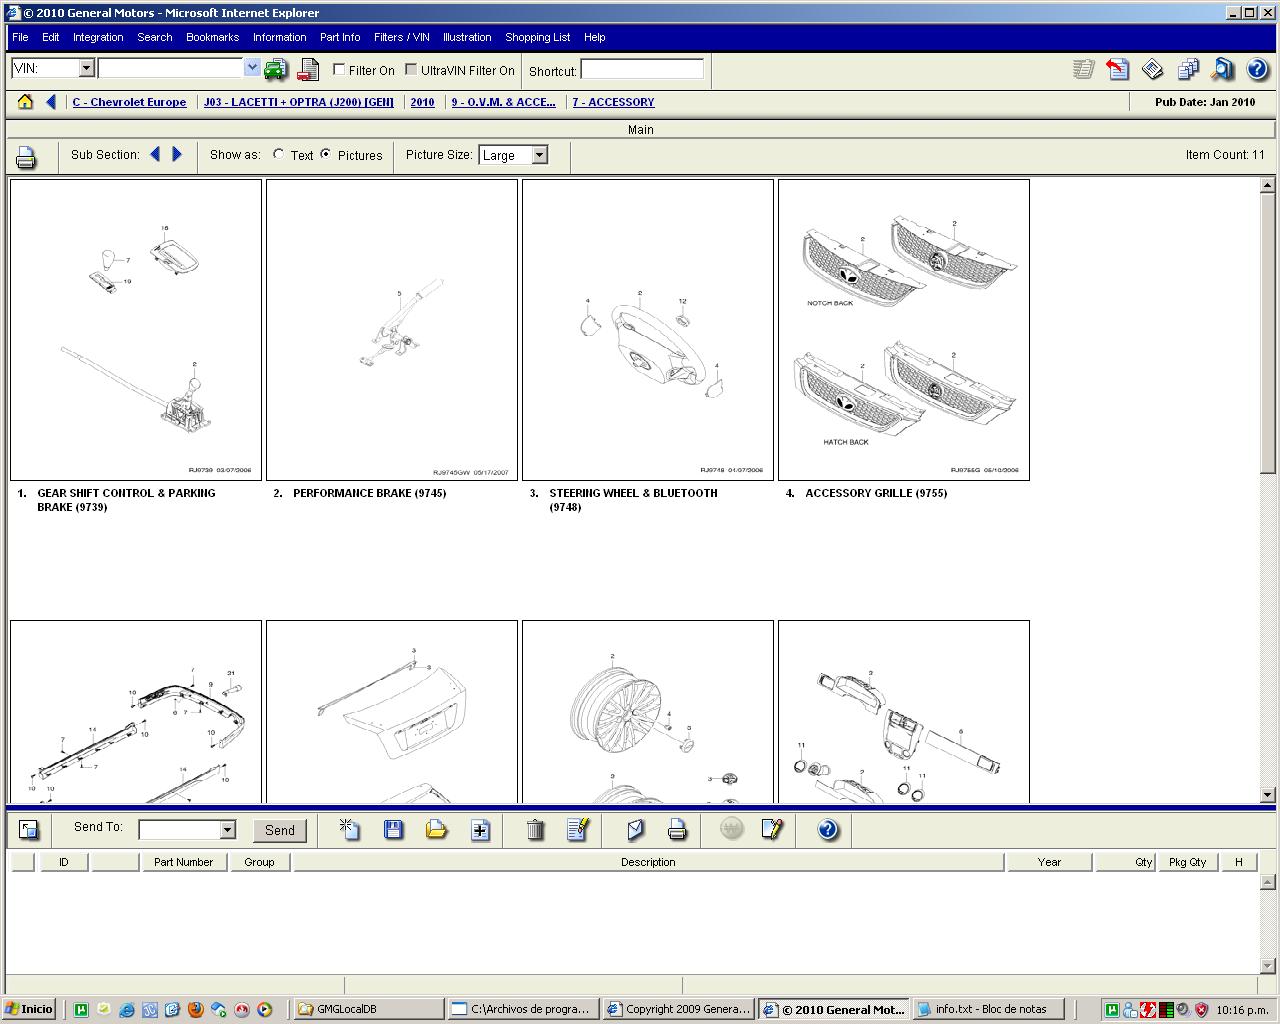The image size is (1280, 1024).
Task: Click into the Shortcut input field
Action: click(x=642, y=69)
